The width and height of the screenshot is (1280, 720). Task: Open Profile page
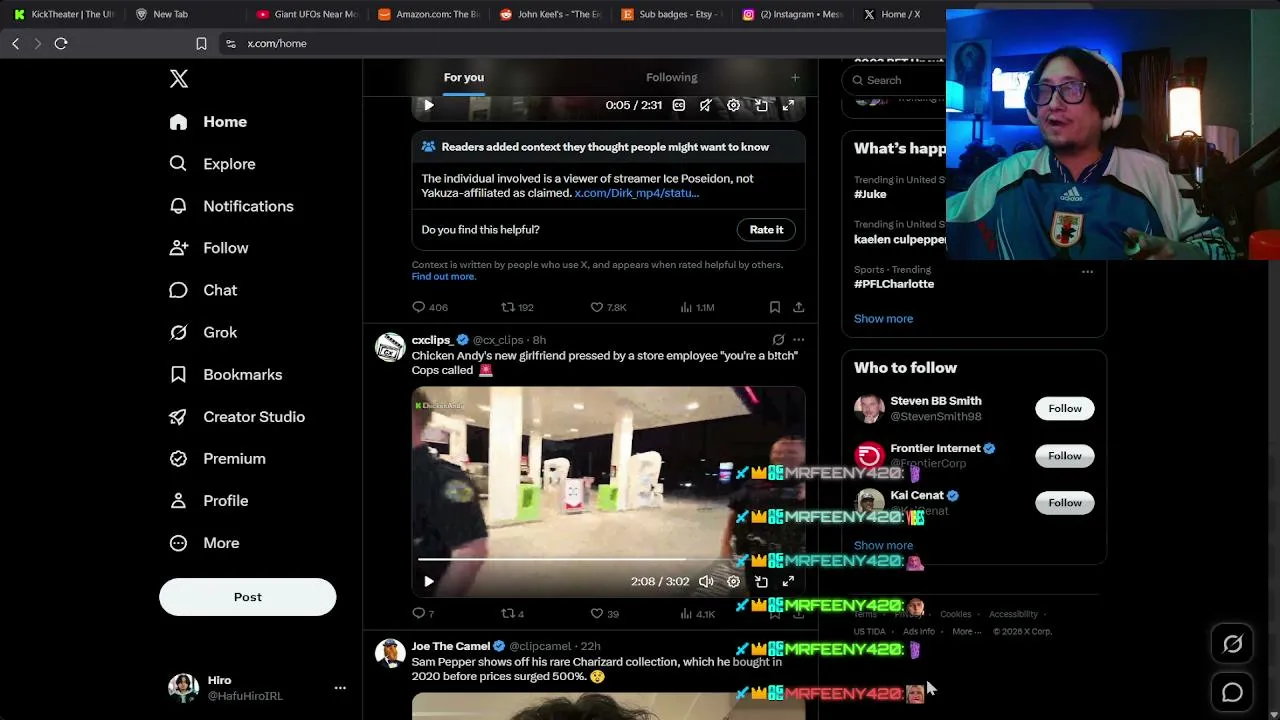tap(208, 501)
